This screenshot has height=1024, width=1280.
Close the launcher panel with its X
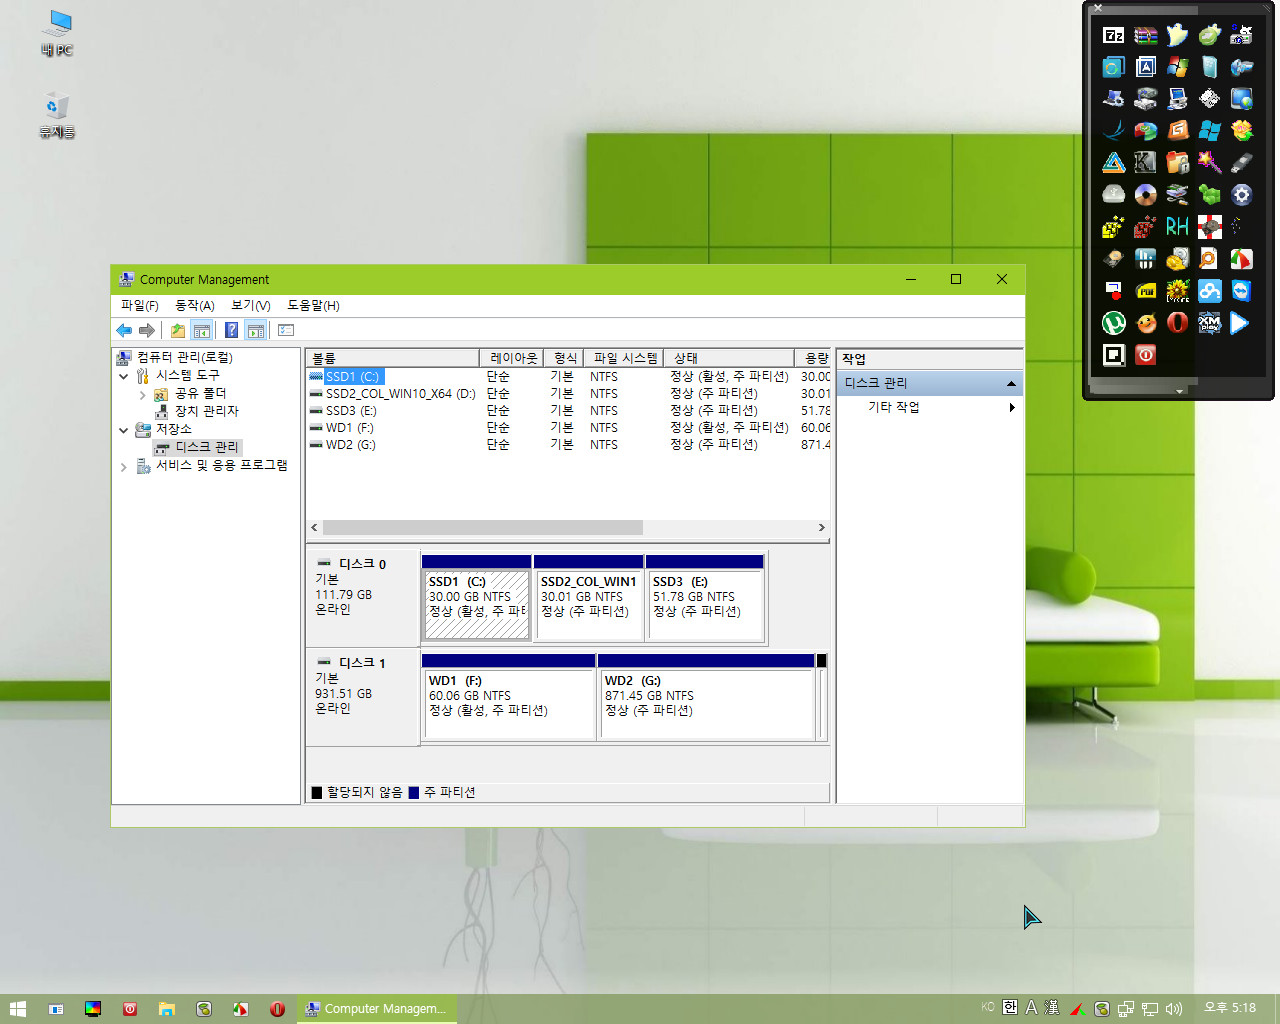click(1098, 8)
